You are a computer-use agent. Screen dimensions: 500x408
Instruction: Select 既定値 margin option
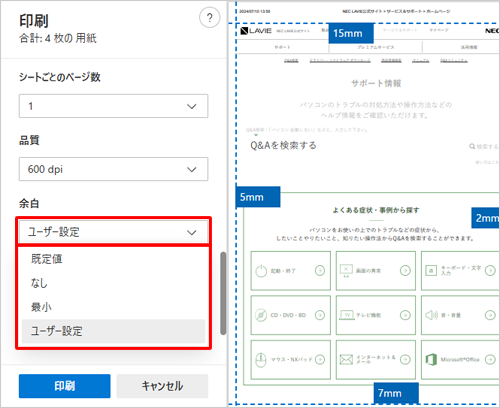click(x=113, y=259)
